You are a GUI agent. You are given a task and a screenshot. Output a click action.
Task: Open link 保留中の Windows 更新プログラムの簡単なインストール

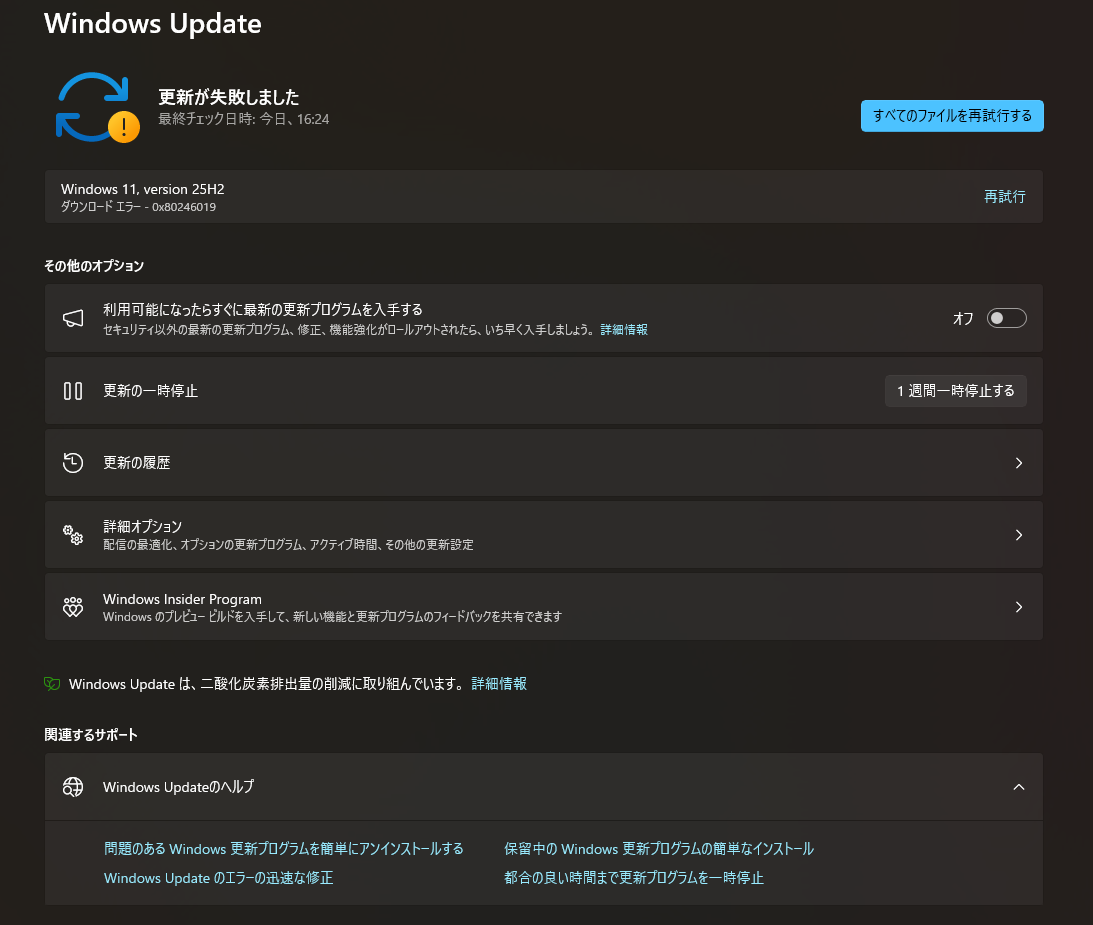(x=659, y=848)
